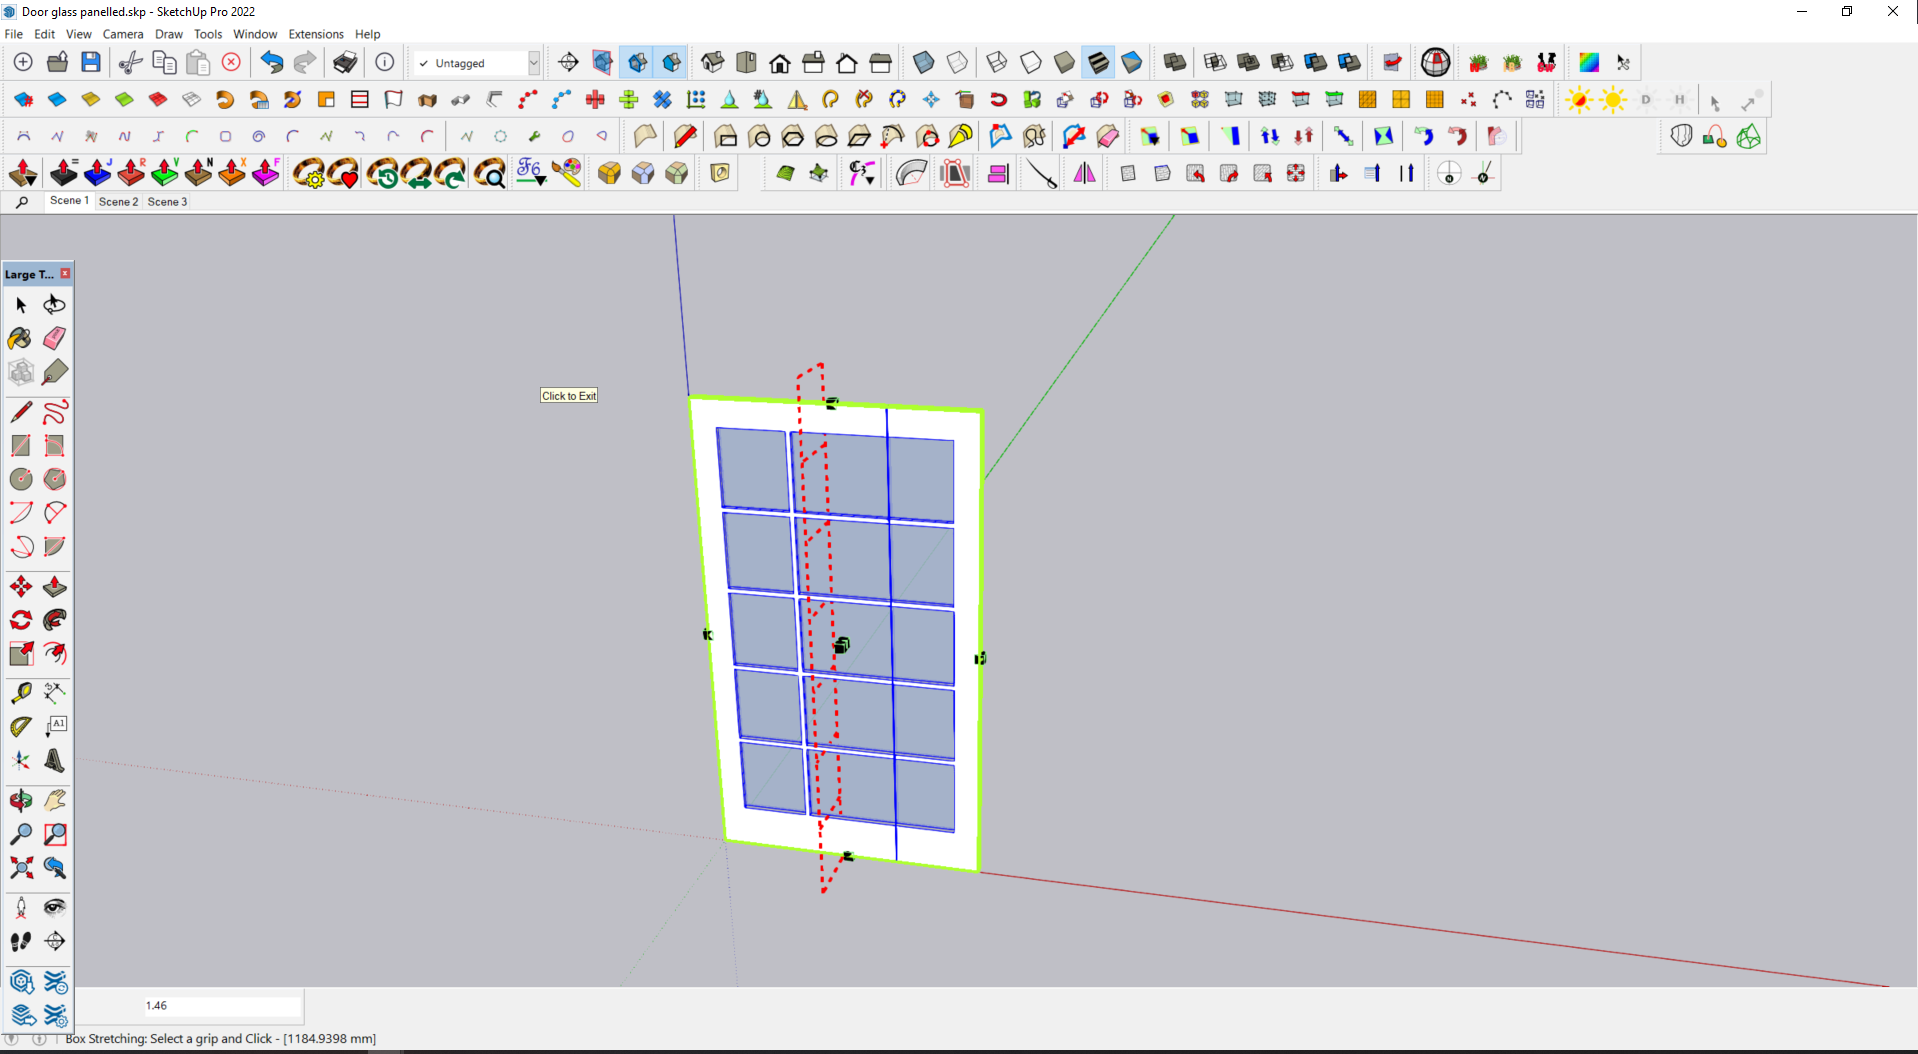
Task: Expand the F6 tool dropdown
Action: coord(531,174)
